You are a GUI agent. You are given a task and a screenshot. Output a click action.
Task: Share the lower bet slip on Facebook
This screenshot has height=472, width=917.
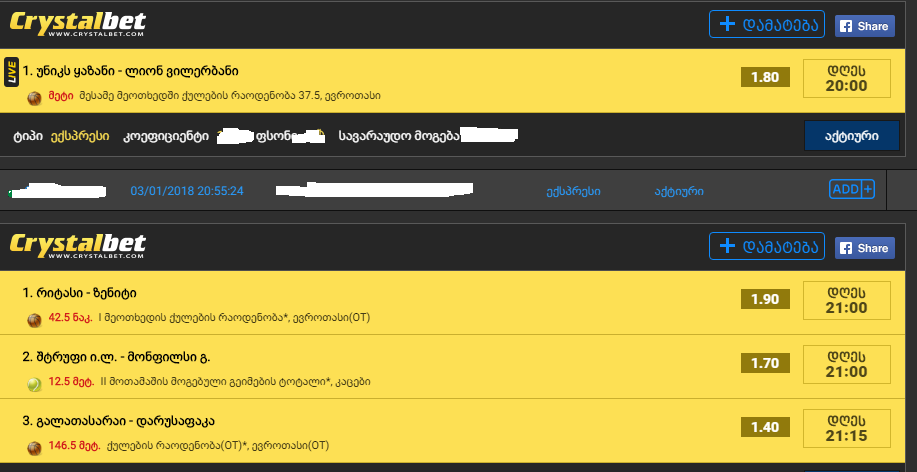[x=864, y=248]
